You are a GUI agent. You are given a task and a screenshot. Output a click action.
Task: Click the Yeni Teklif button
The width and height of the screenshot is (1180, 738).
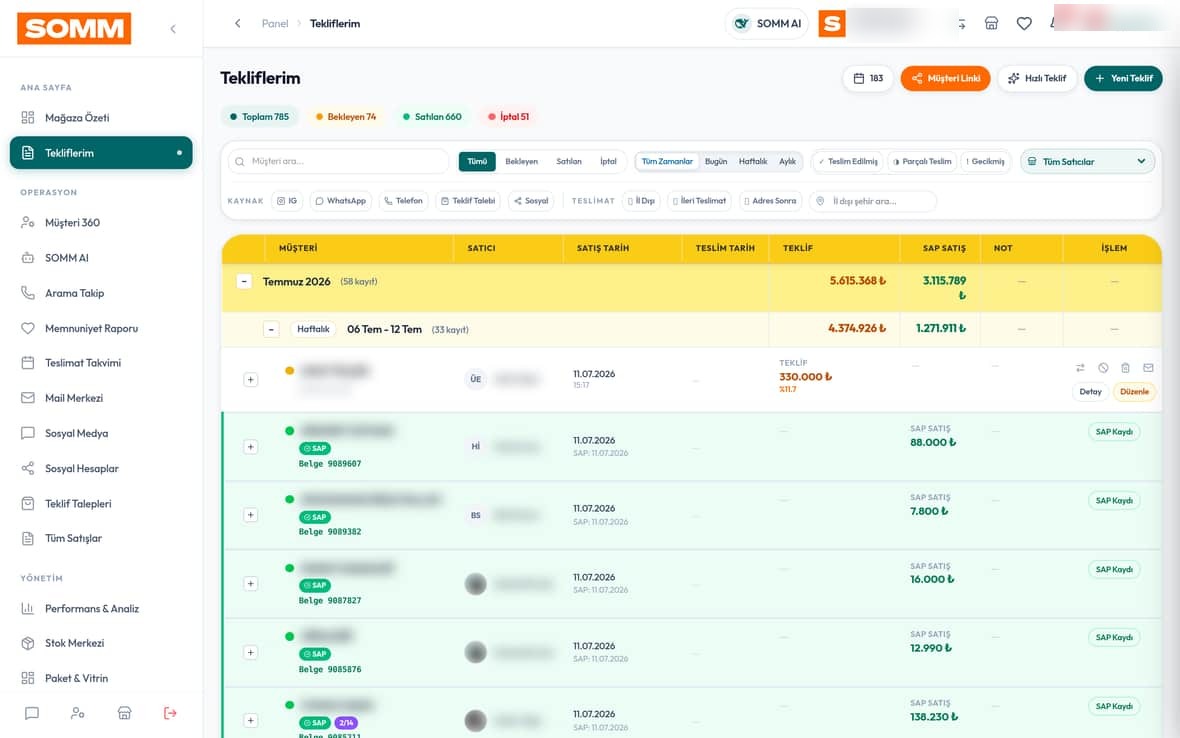tap(1123, 78)
